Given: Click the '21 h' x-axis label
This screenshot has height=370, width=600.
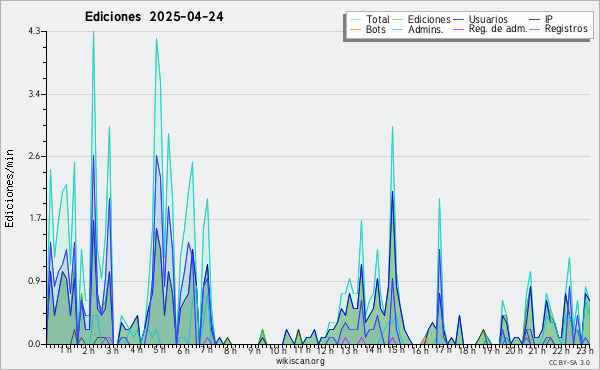Looking at the screenshot, I should [538, 350].
